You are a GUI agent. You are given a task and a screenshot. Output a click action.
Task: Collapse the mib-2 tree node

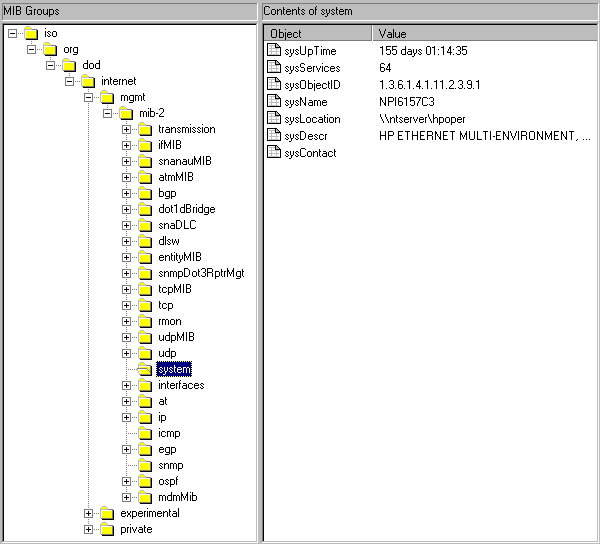[x=108, y=114]
